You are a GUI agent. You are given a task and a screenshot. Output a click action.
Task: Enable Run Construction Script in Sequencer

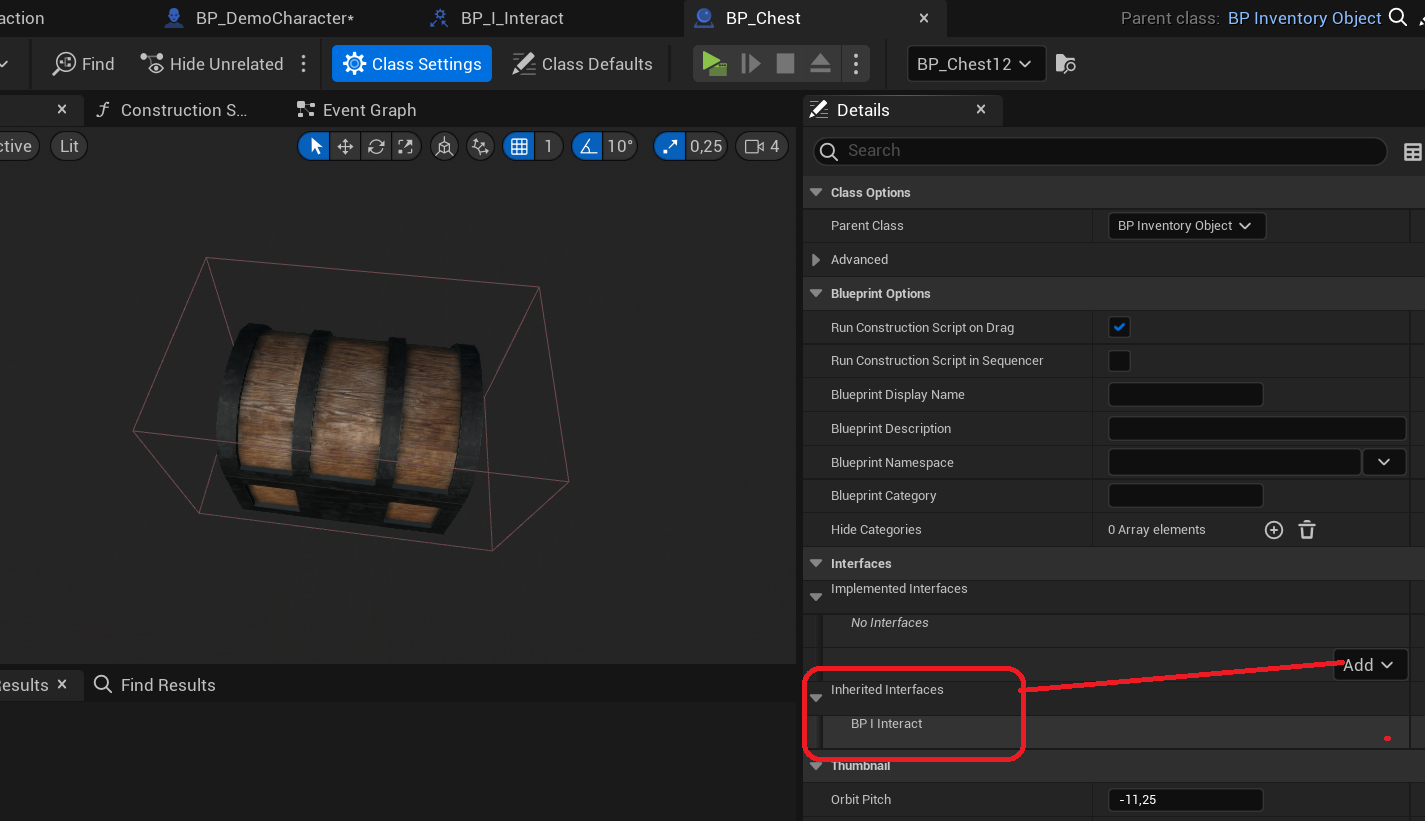[x=1119, y=361]
